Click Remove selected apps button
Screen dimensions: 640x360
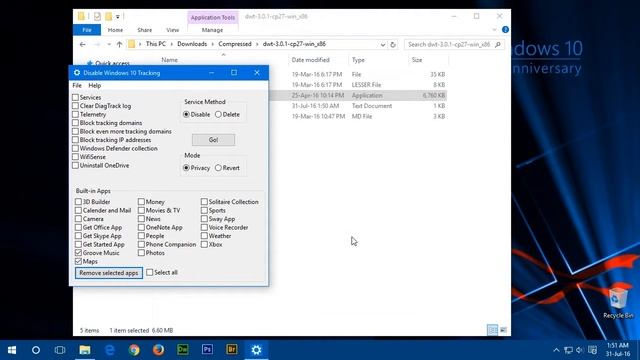109,273
